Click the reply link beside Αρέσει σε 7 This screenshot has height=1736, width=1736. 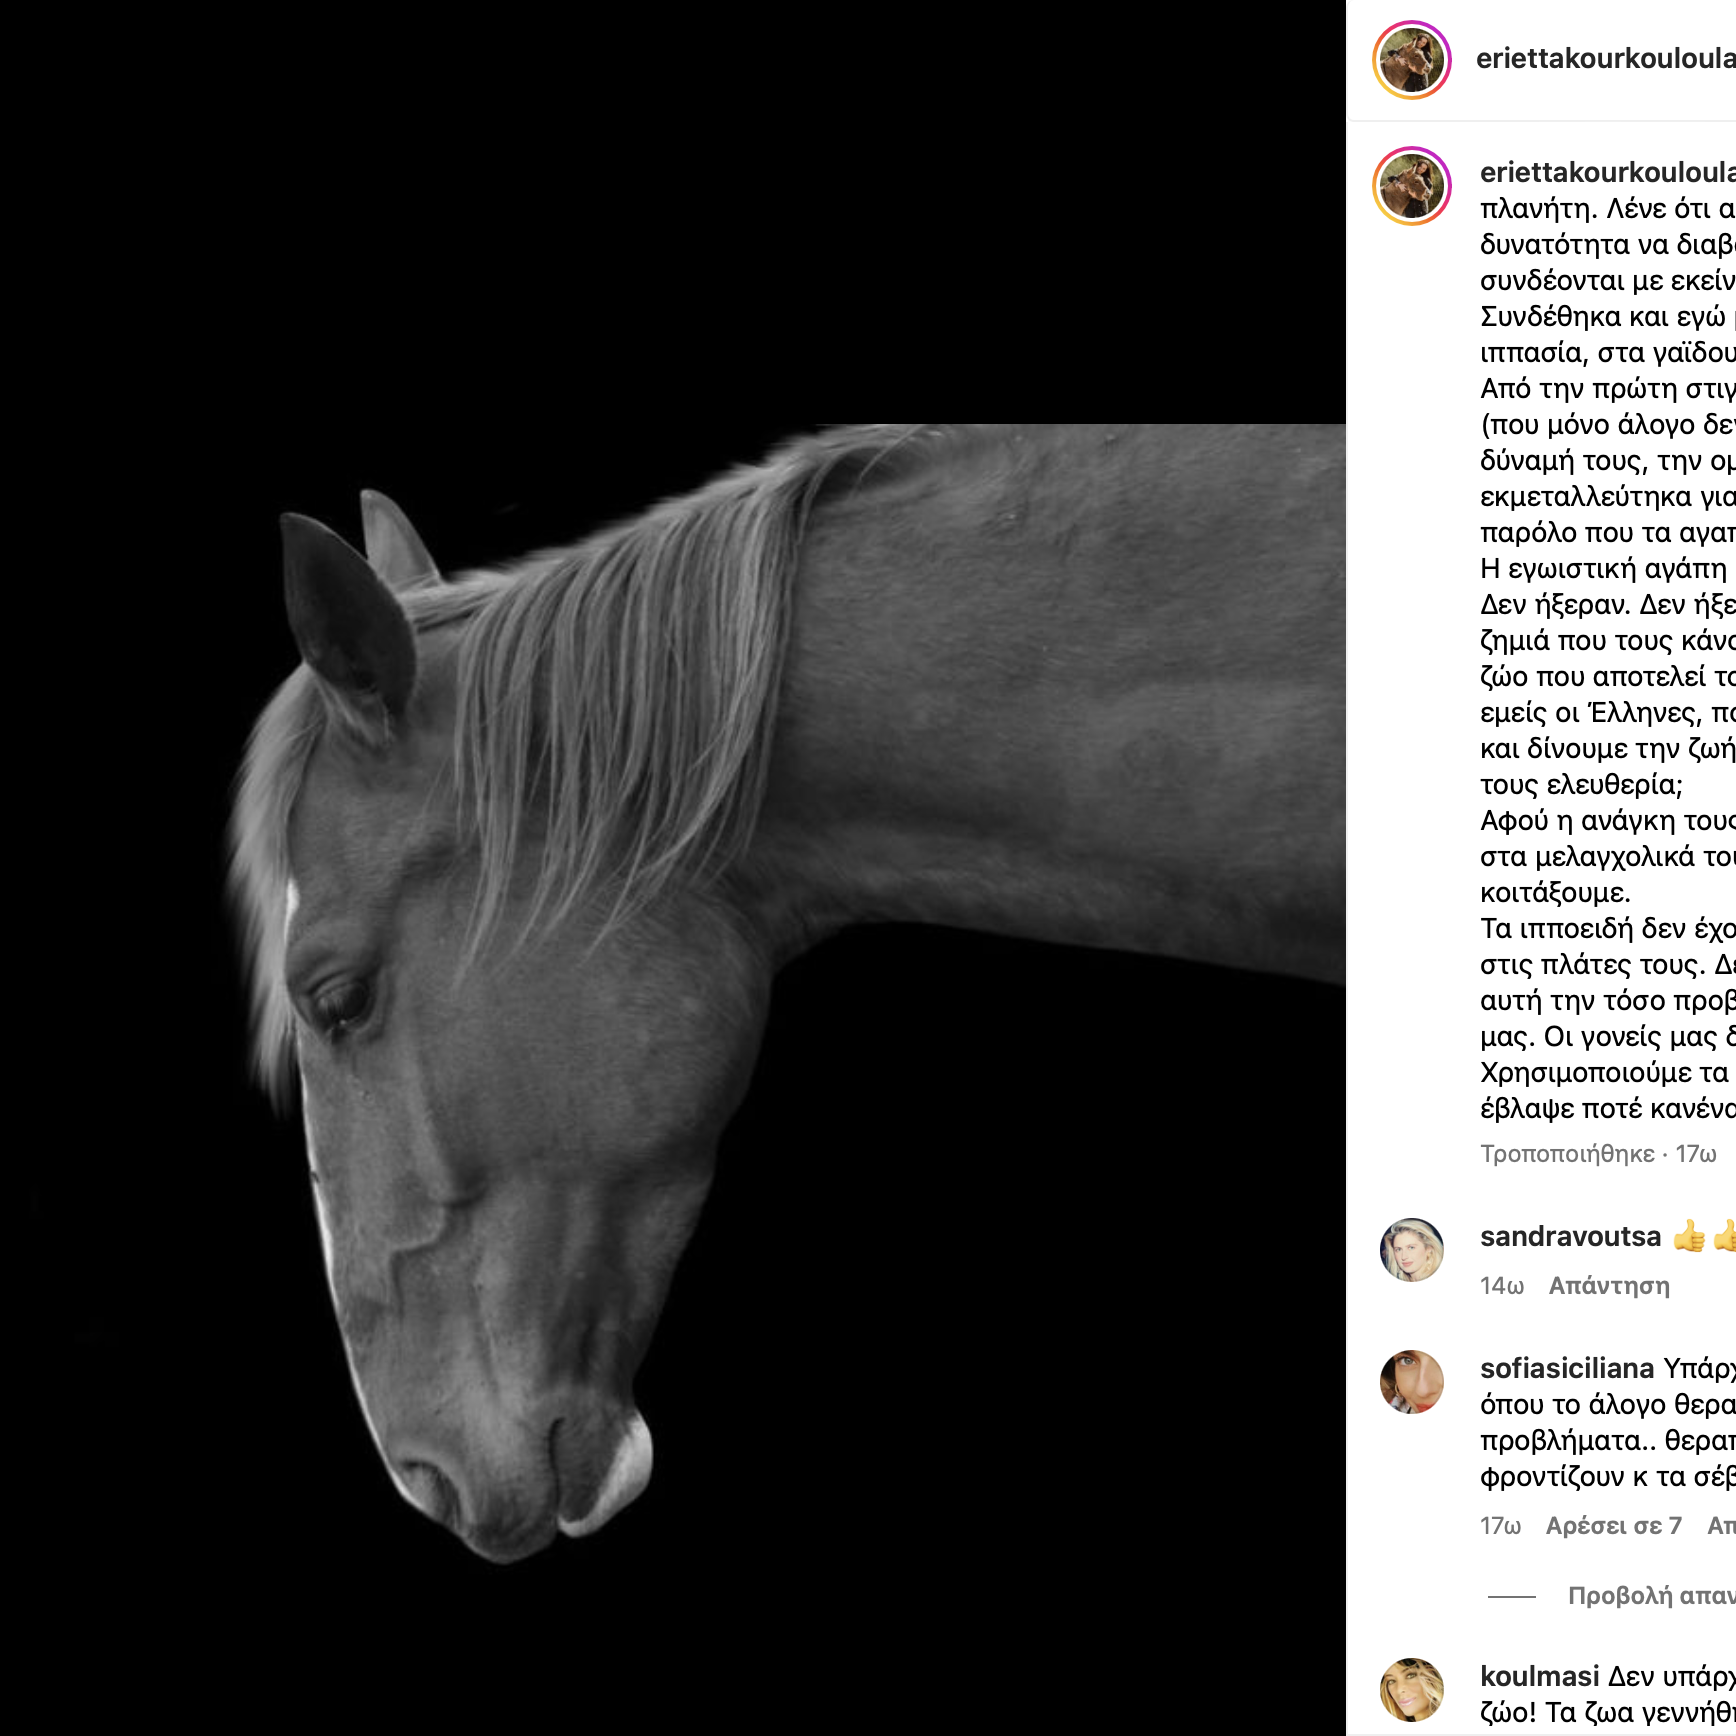[x=1721, y=1525]
